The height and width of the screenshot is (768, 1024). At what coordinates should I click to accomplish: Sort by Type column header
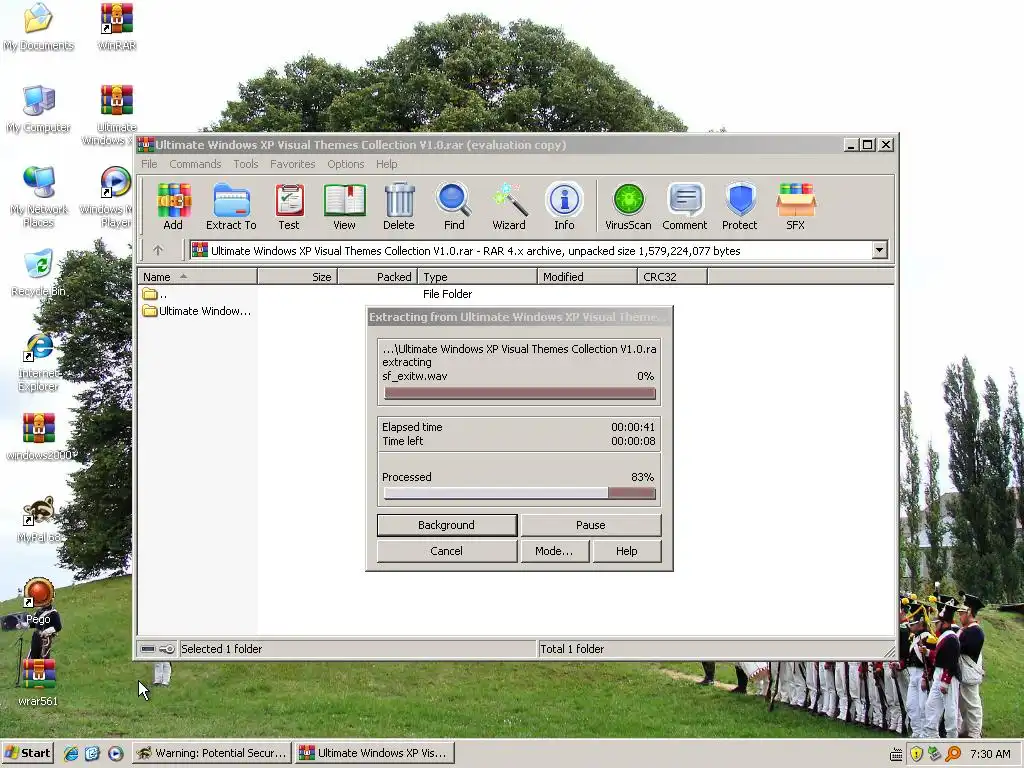pos(477,277)
